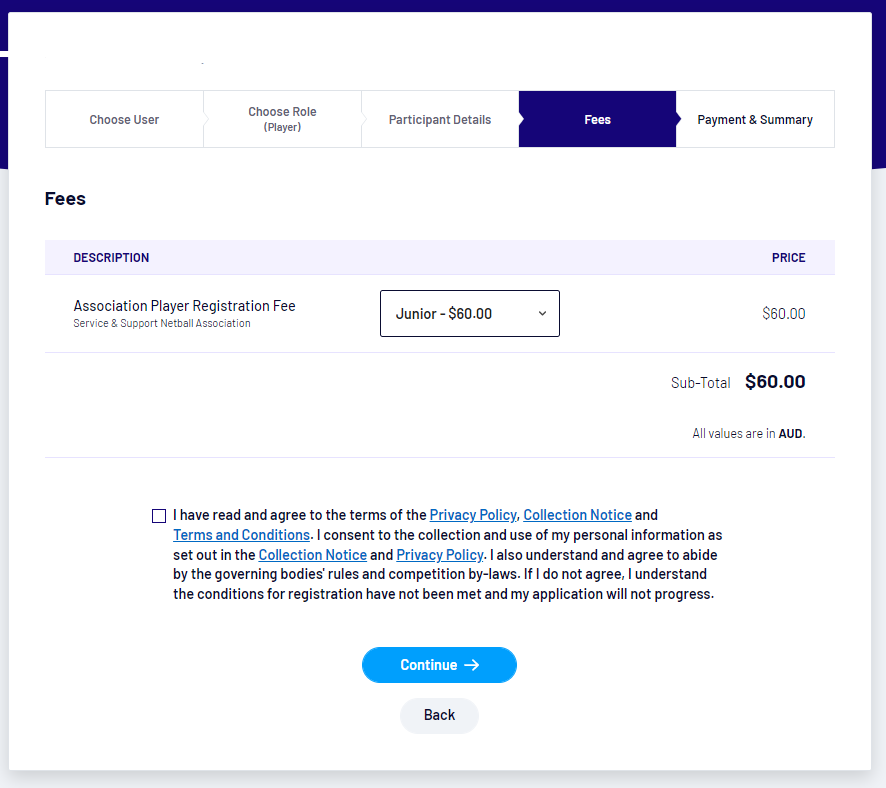Click the Continue button
The width and height of the screenshot is (886, 788).
439,665
